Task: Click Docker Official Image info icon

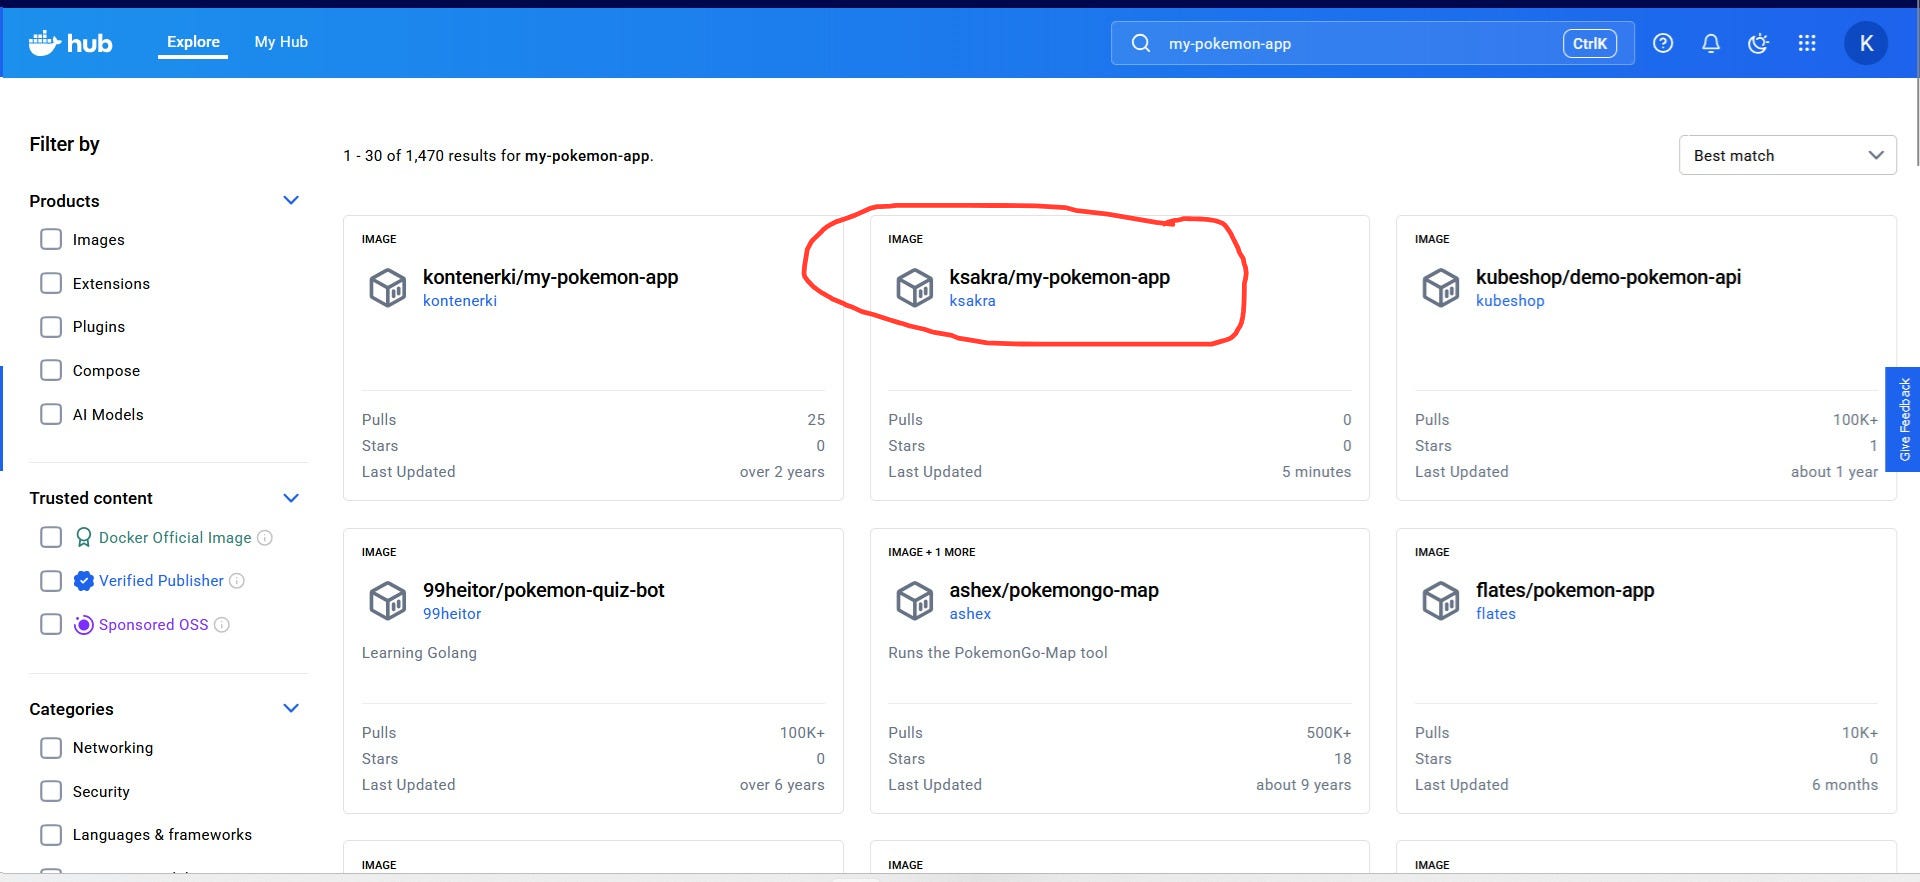Action: pos(265,538)
